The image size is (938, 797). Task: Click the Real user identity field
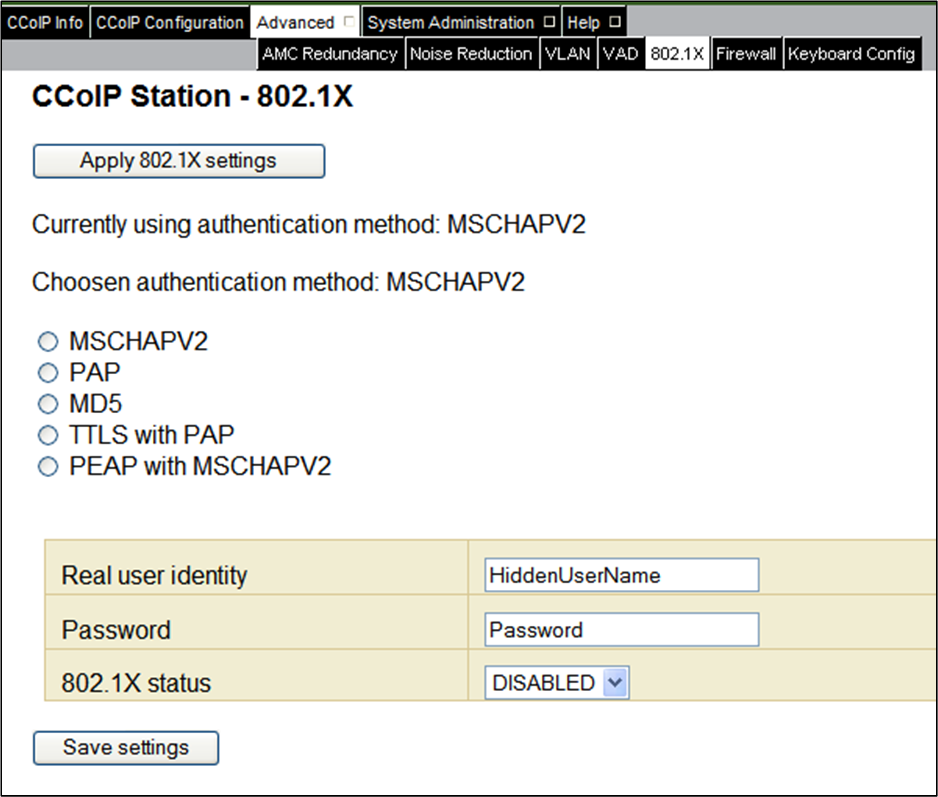point(620,575)
